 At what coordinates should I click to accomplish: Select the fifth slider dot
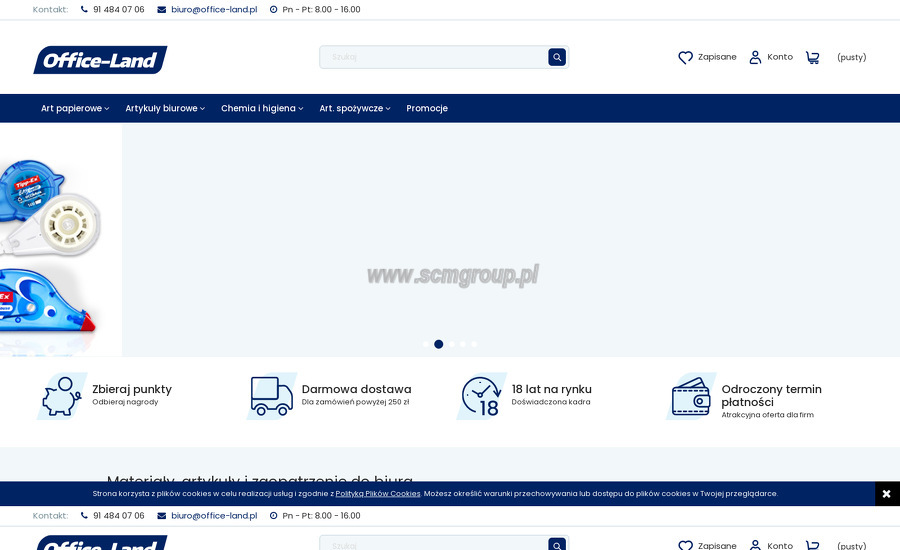pyautogui.click(x=474, y=344)
